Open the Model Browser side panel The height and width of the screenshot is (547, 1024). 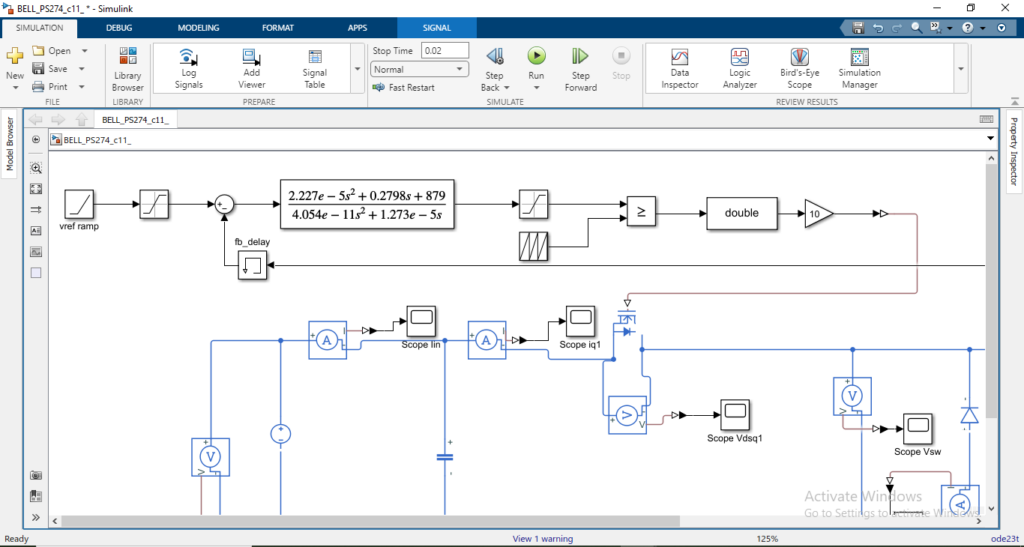[x=10, y=144]
